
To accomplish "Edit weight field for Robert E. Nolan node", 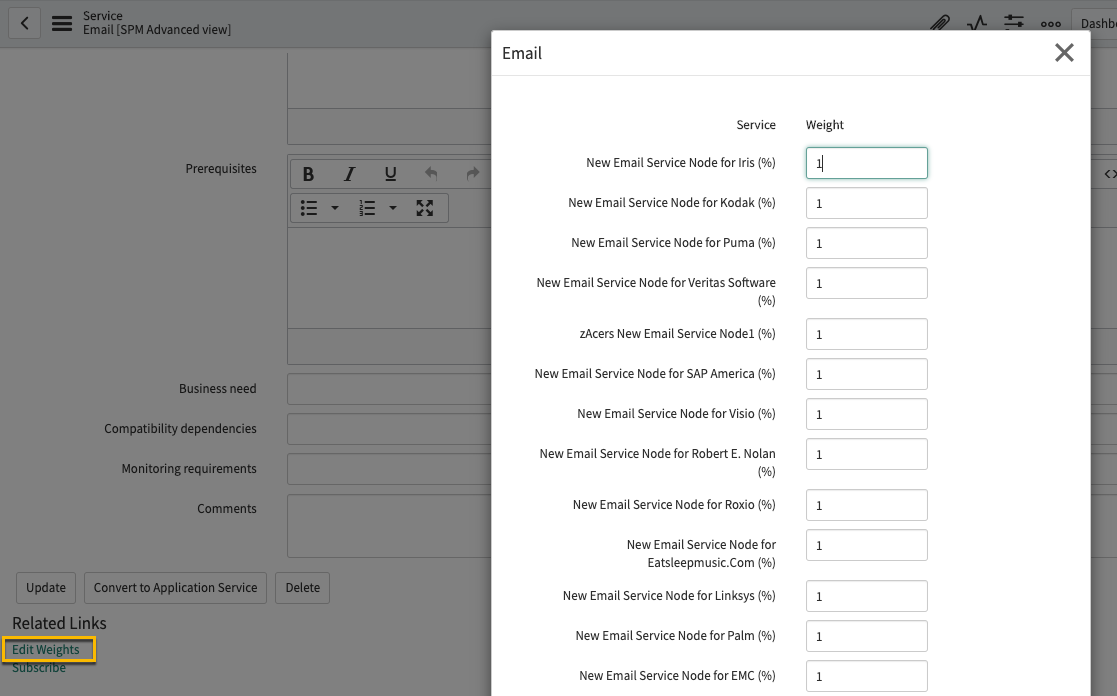I will [x=867, y=454].
